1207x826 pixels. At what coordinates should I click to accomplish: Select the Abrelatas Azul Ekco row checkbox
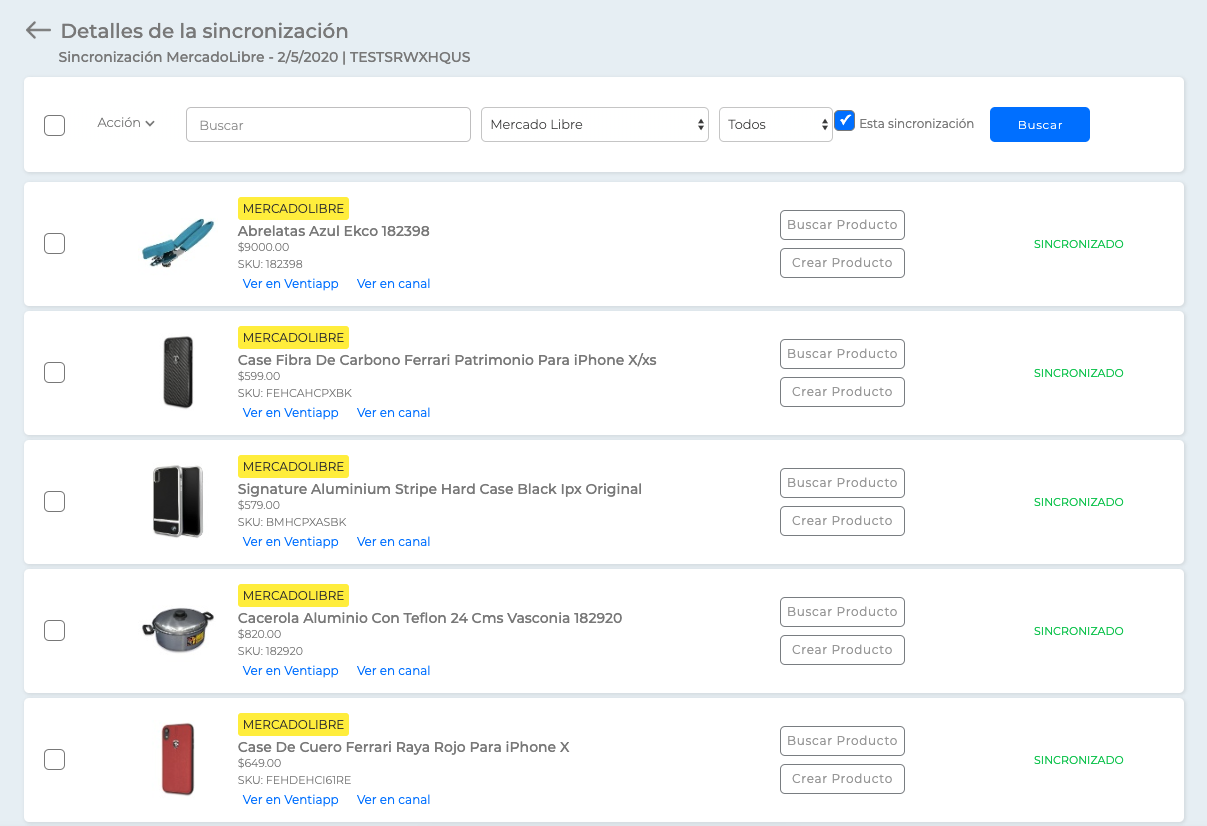(x=55, y=243)
